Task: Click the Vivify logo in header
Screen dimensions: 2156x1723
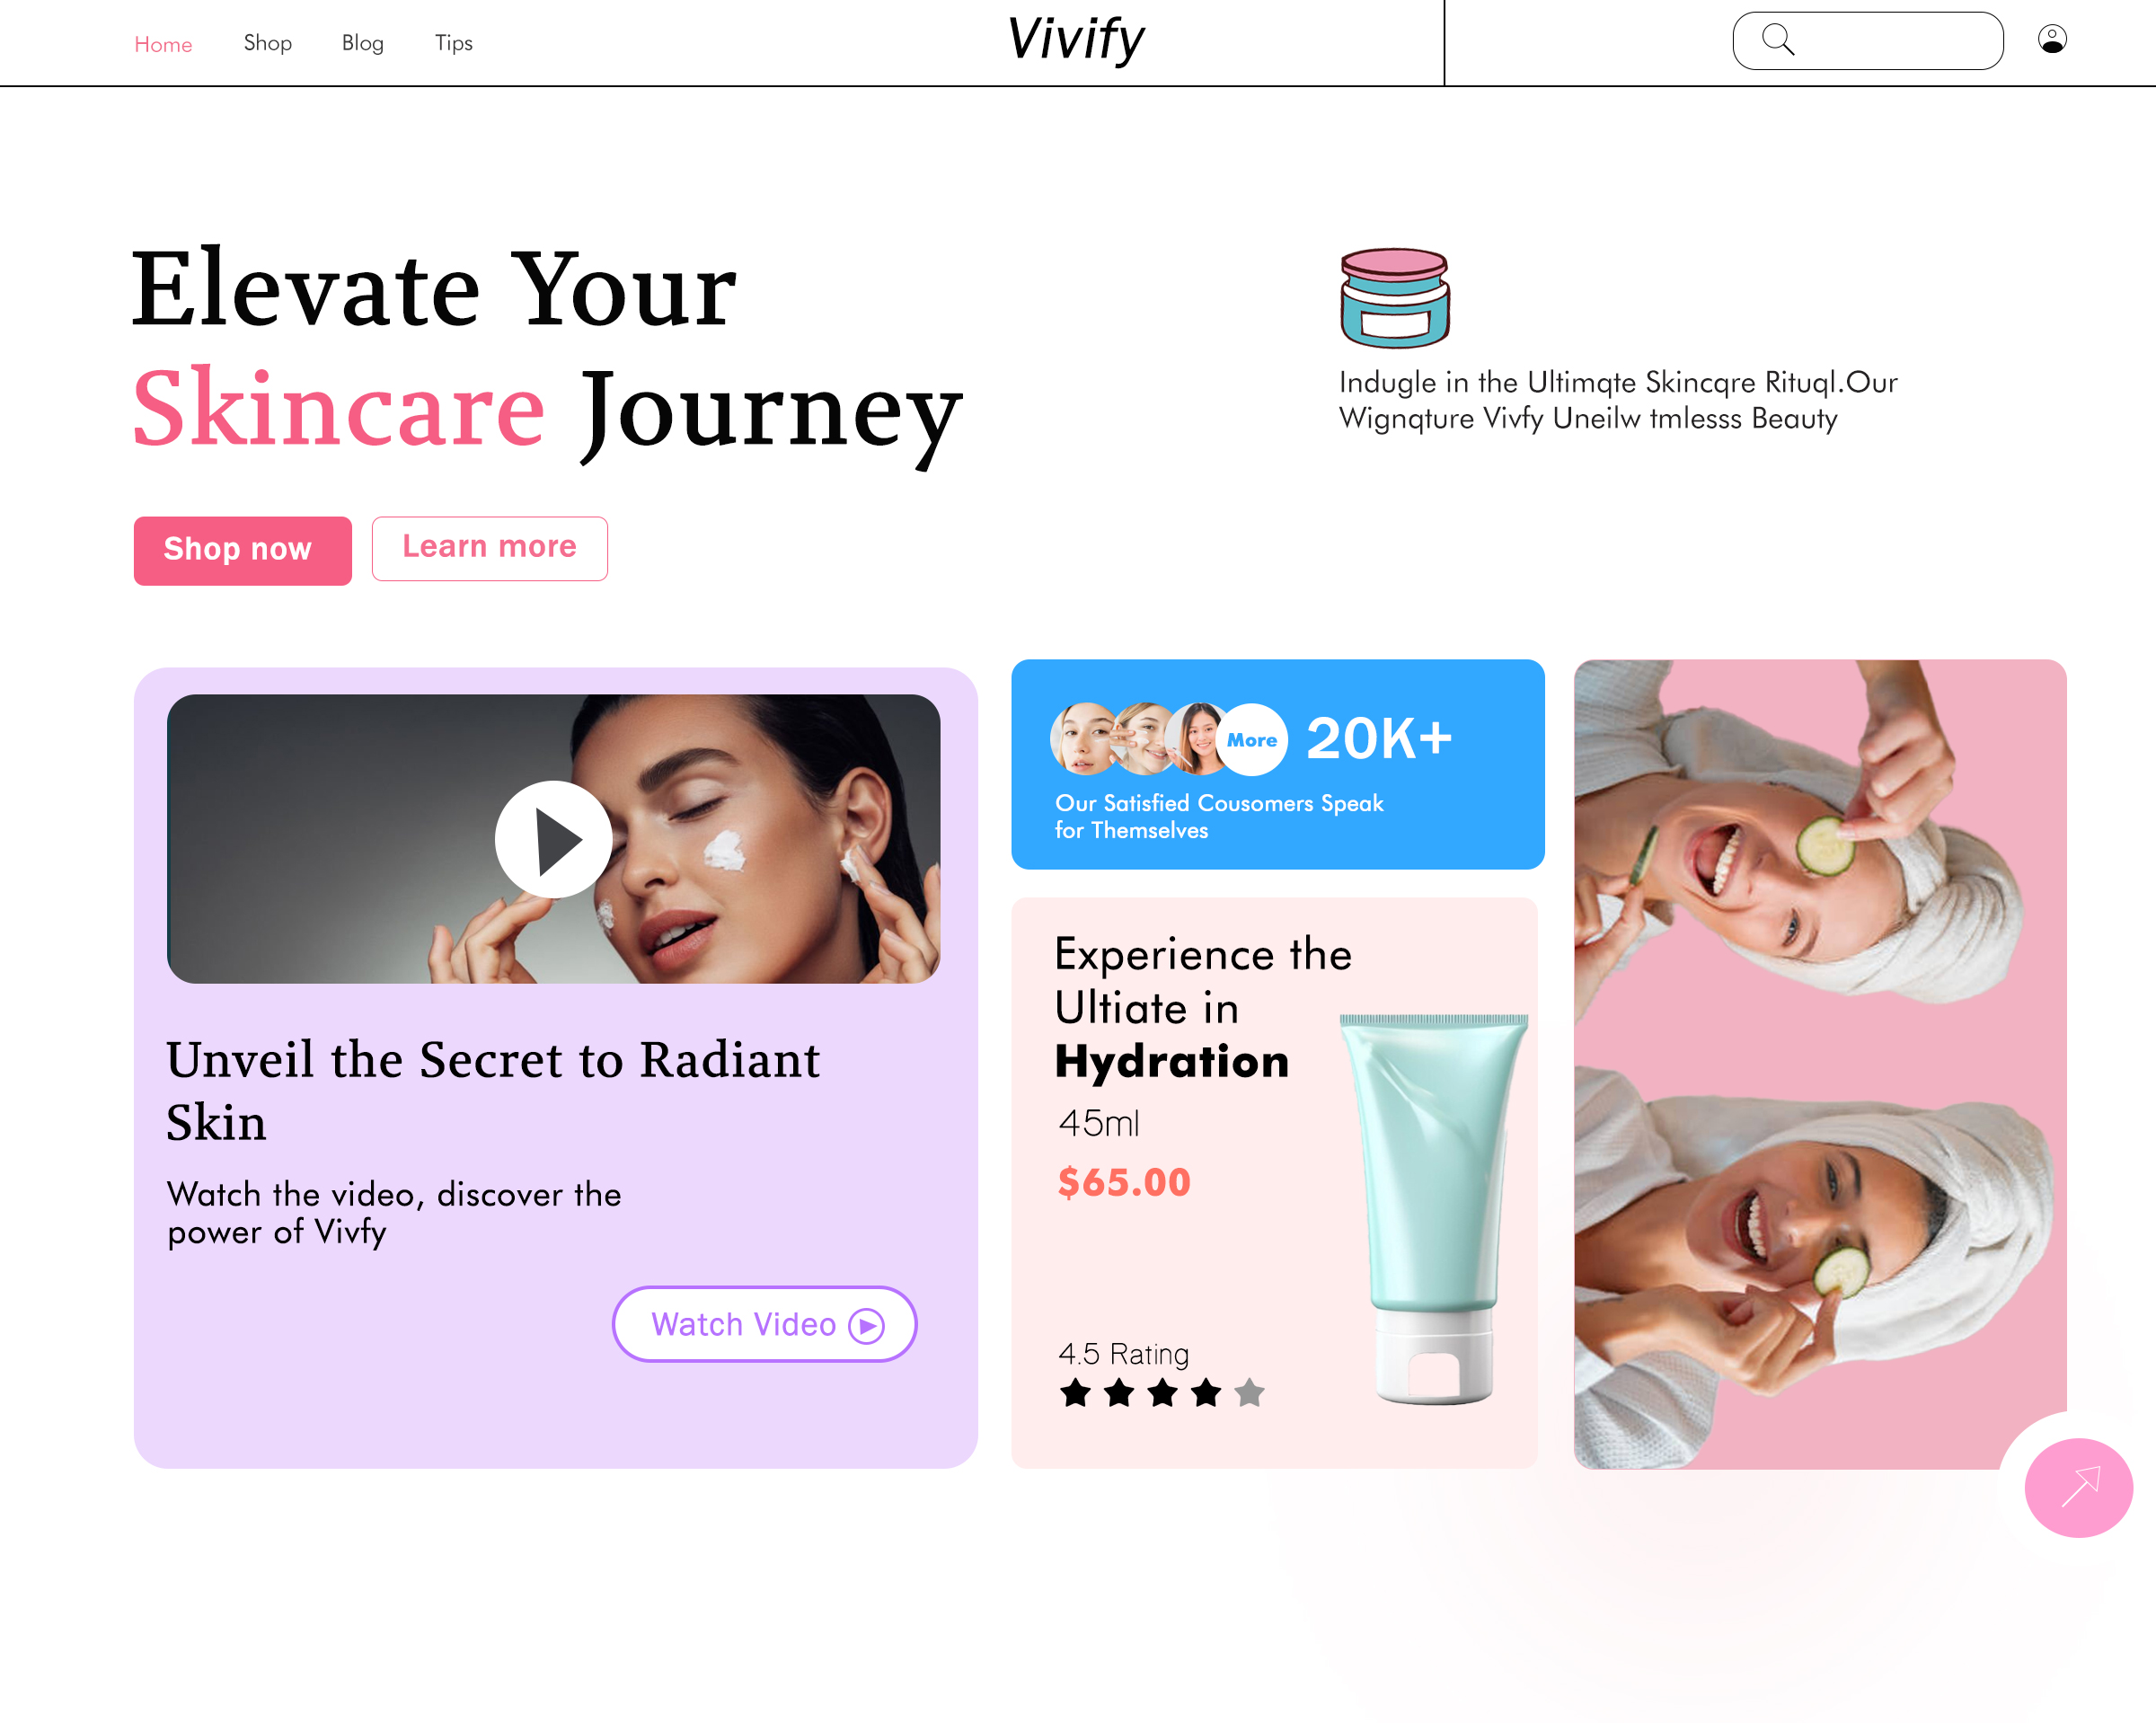Action: pos(1076,40)
